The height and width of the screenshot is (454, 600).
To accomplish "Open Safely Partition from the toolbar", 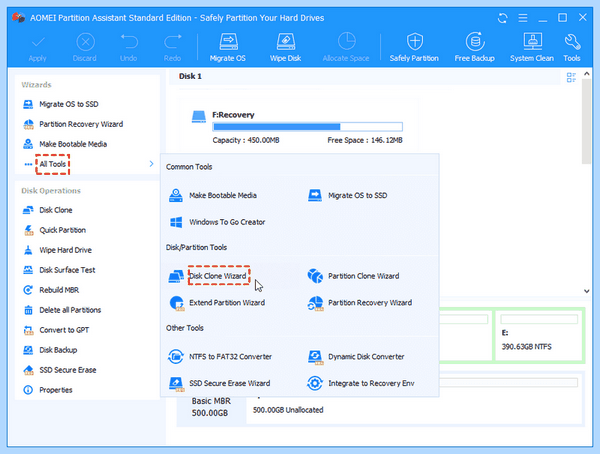I will tap(414, 47).
